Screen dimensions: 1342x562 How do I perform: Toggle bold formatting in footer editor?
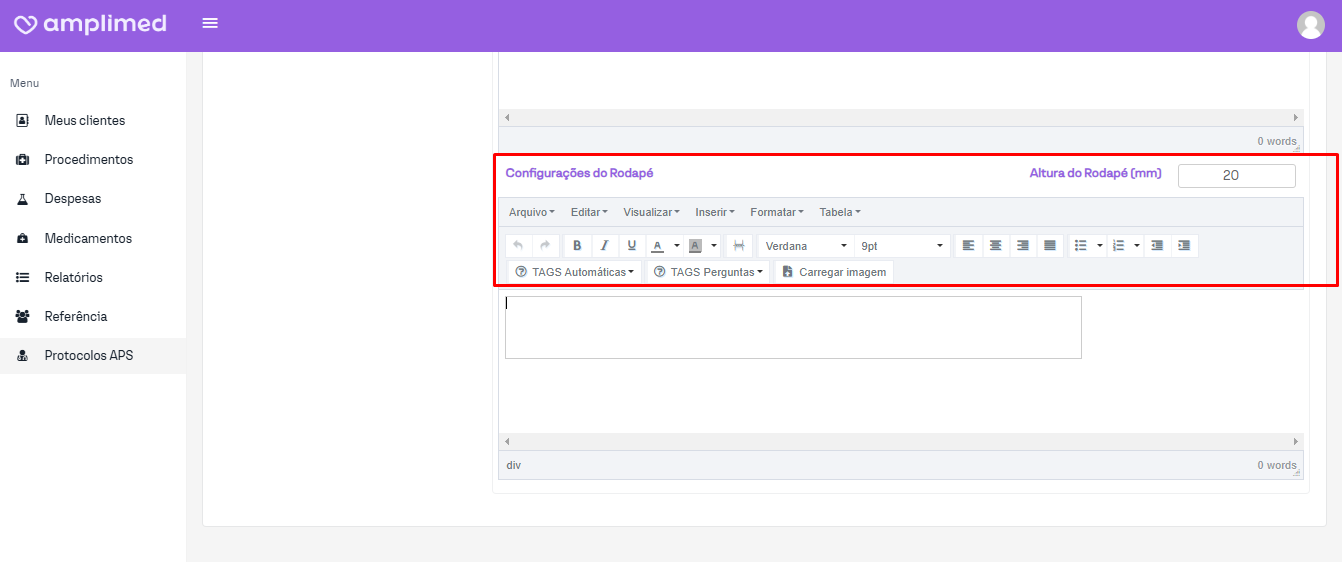coord(577,246)
